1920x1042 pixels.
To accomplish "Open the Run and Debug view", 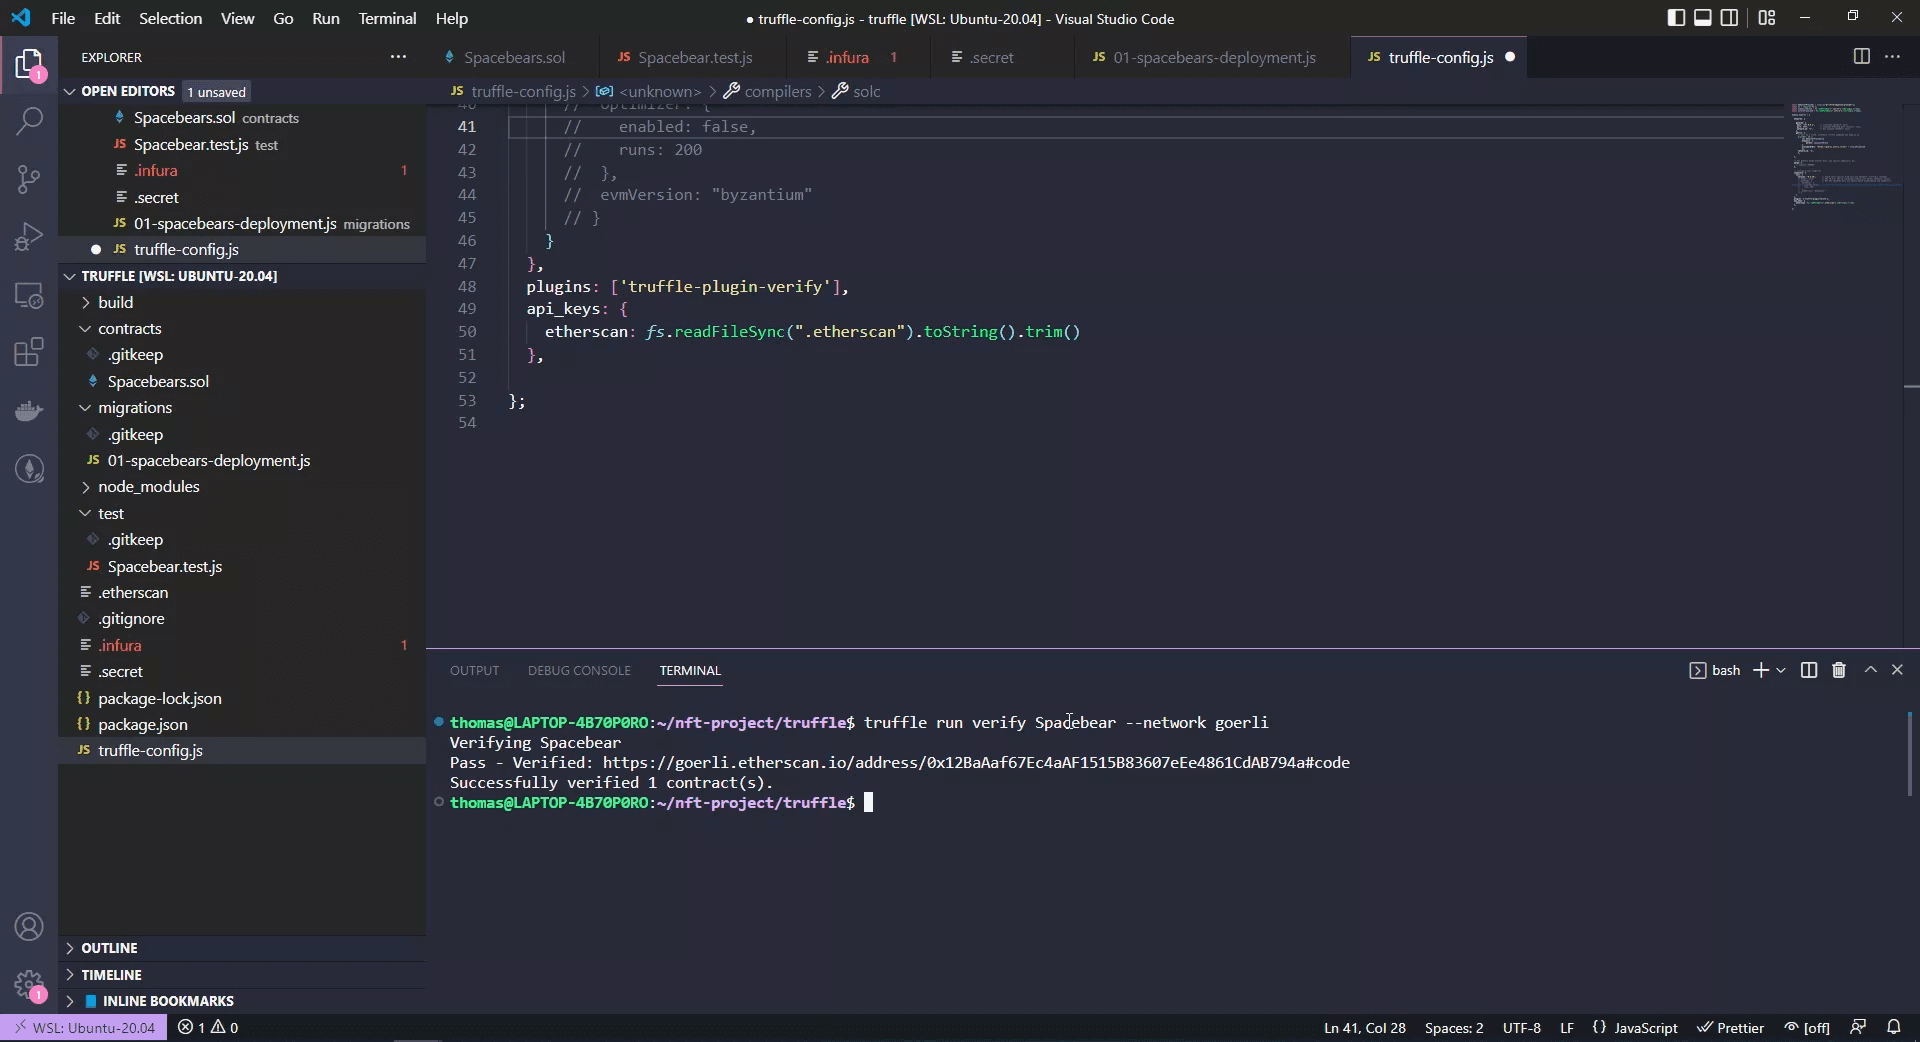I will click(29, 237).
